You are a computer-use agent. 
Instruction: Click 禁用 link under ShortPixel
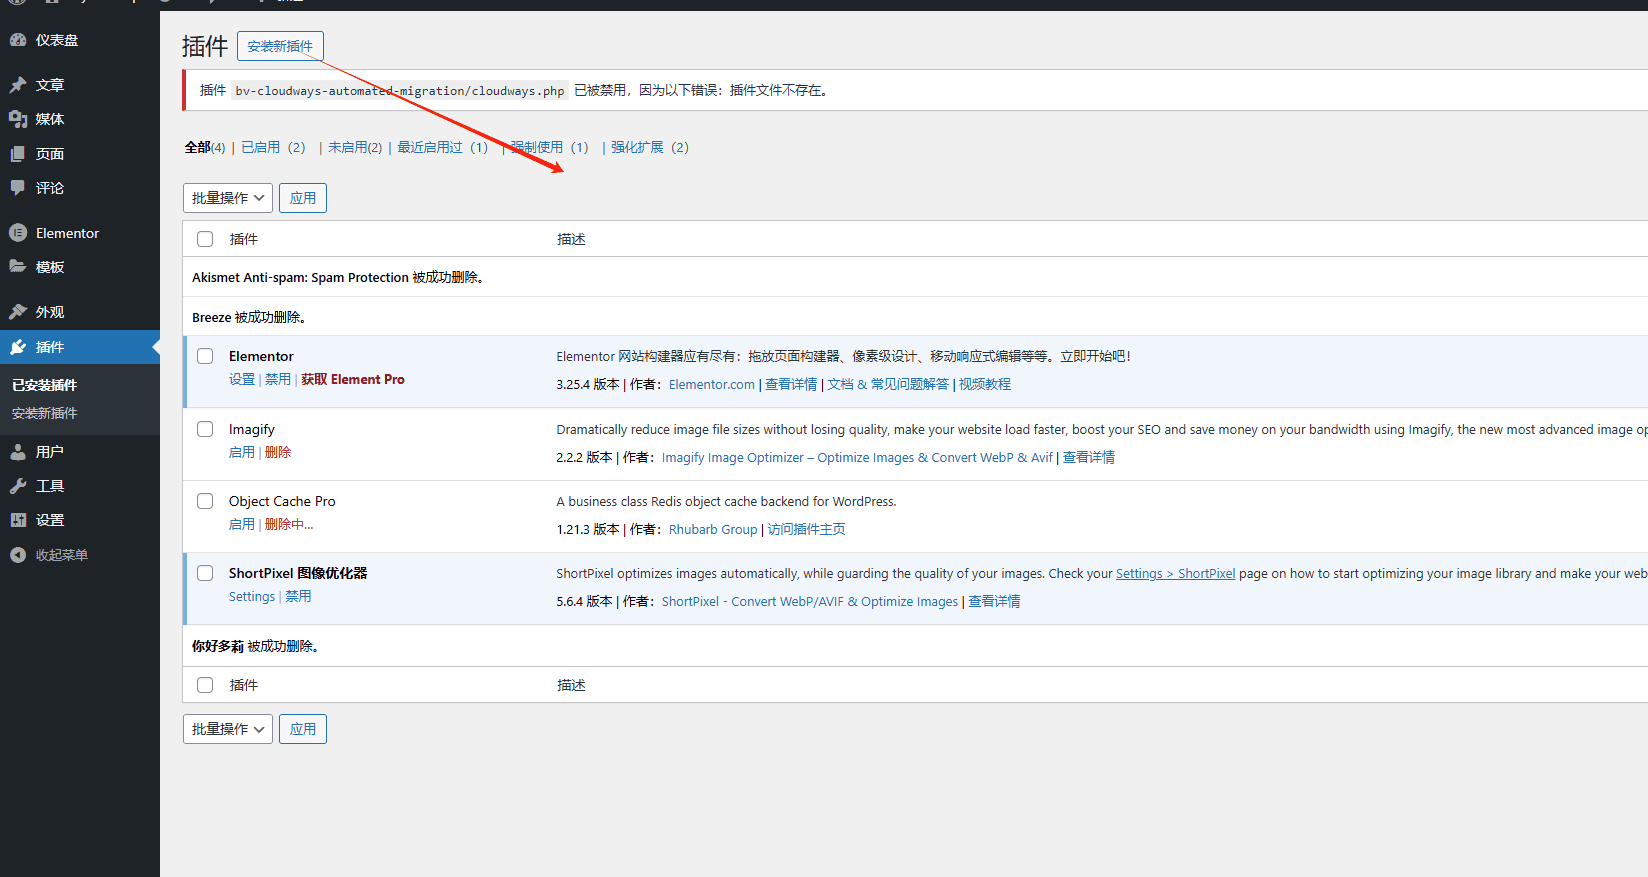click(x=298, y=596)
